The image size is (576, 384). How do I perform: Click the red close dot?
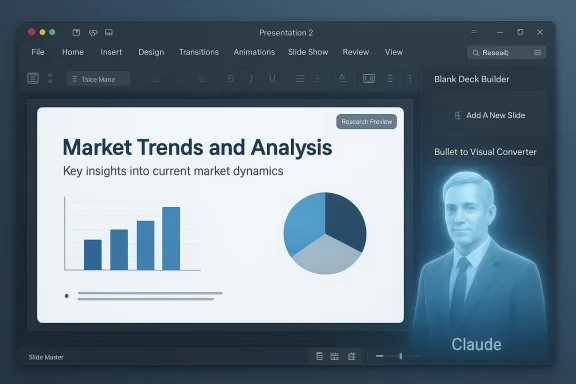(32, 32)
